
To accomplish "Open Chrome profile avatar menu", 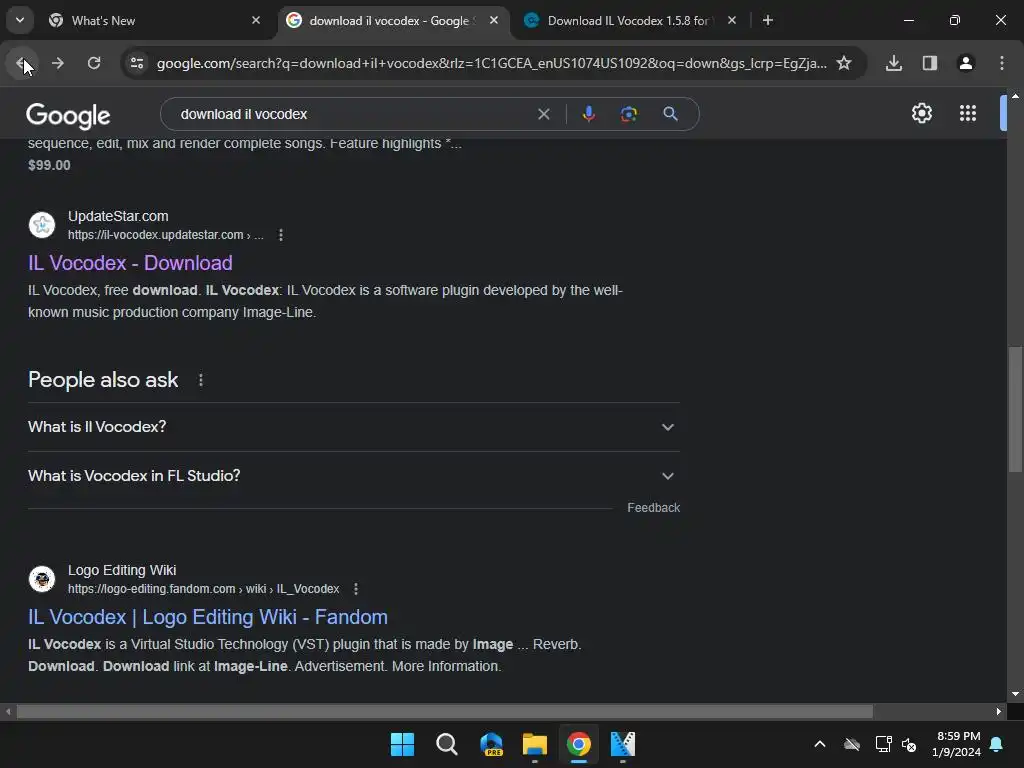I will [x=966, y=63].
